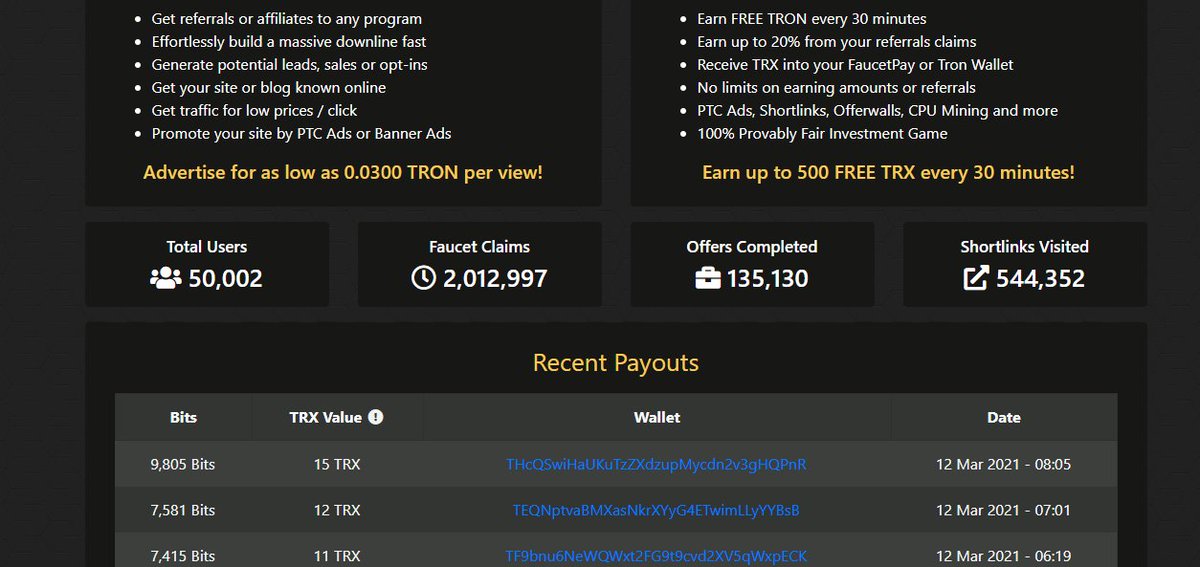This screenshot has width=1200, height=567.
Task: Click the Offers Completed briefcase icon
Action: [707, 278]
